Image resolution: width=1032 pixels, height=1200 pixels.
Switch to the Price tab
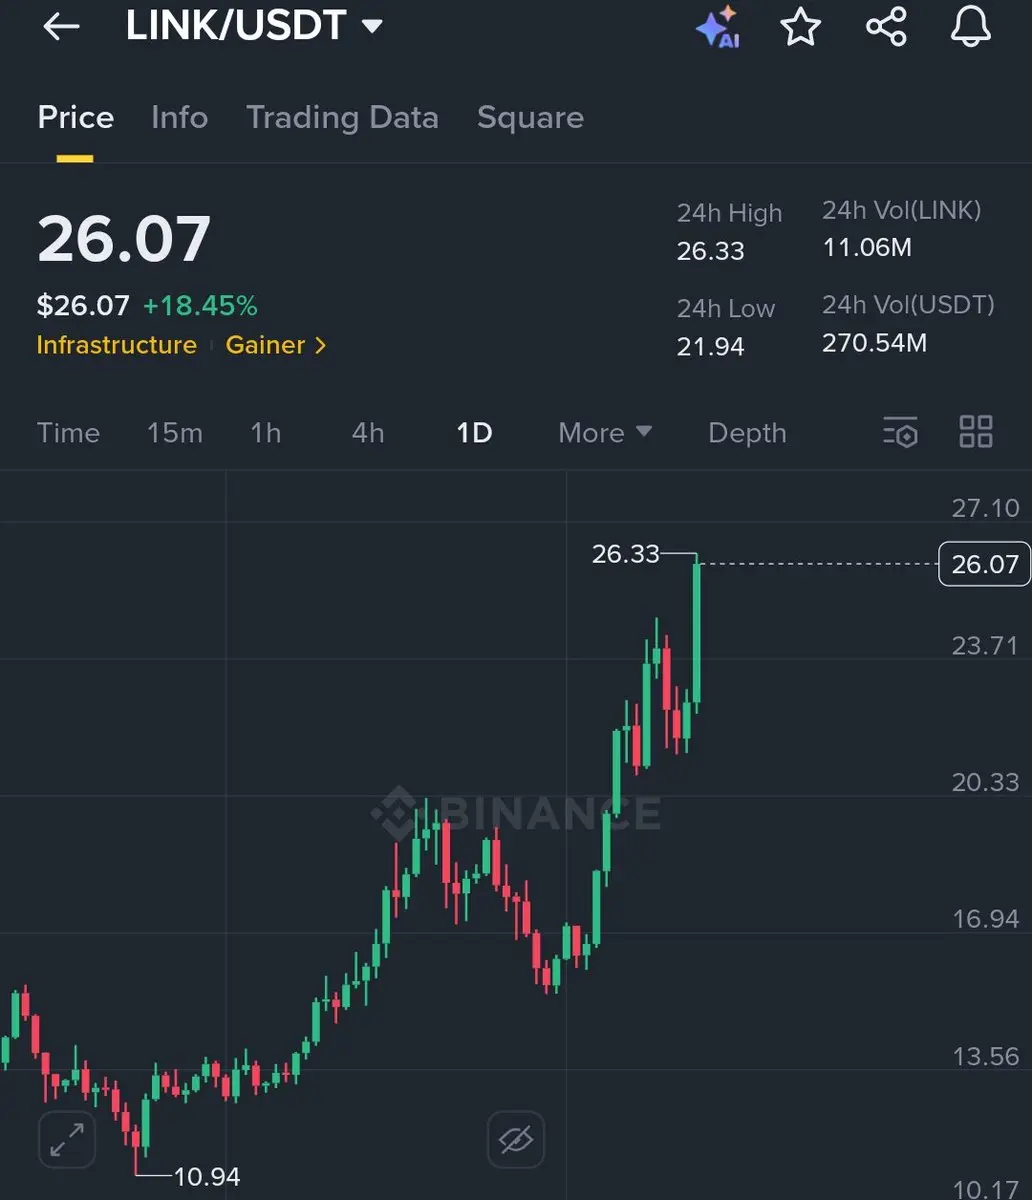[76, 118]
